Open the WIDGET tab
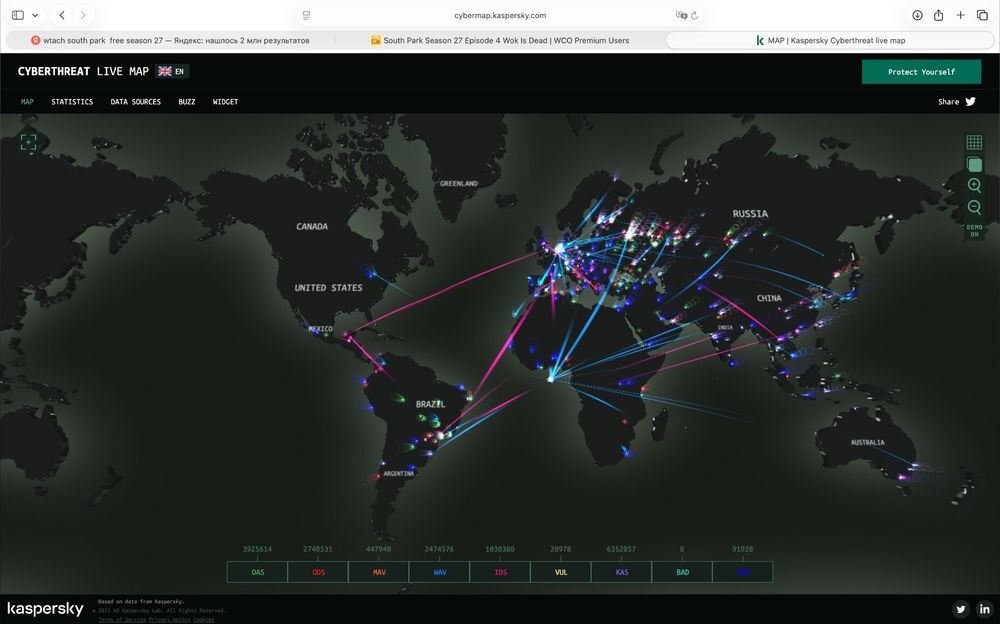This screenshot has width=1000, height=624. pyautogui.click(x=225, y=101)
